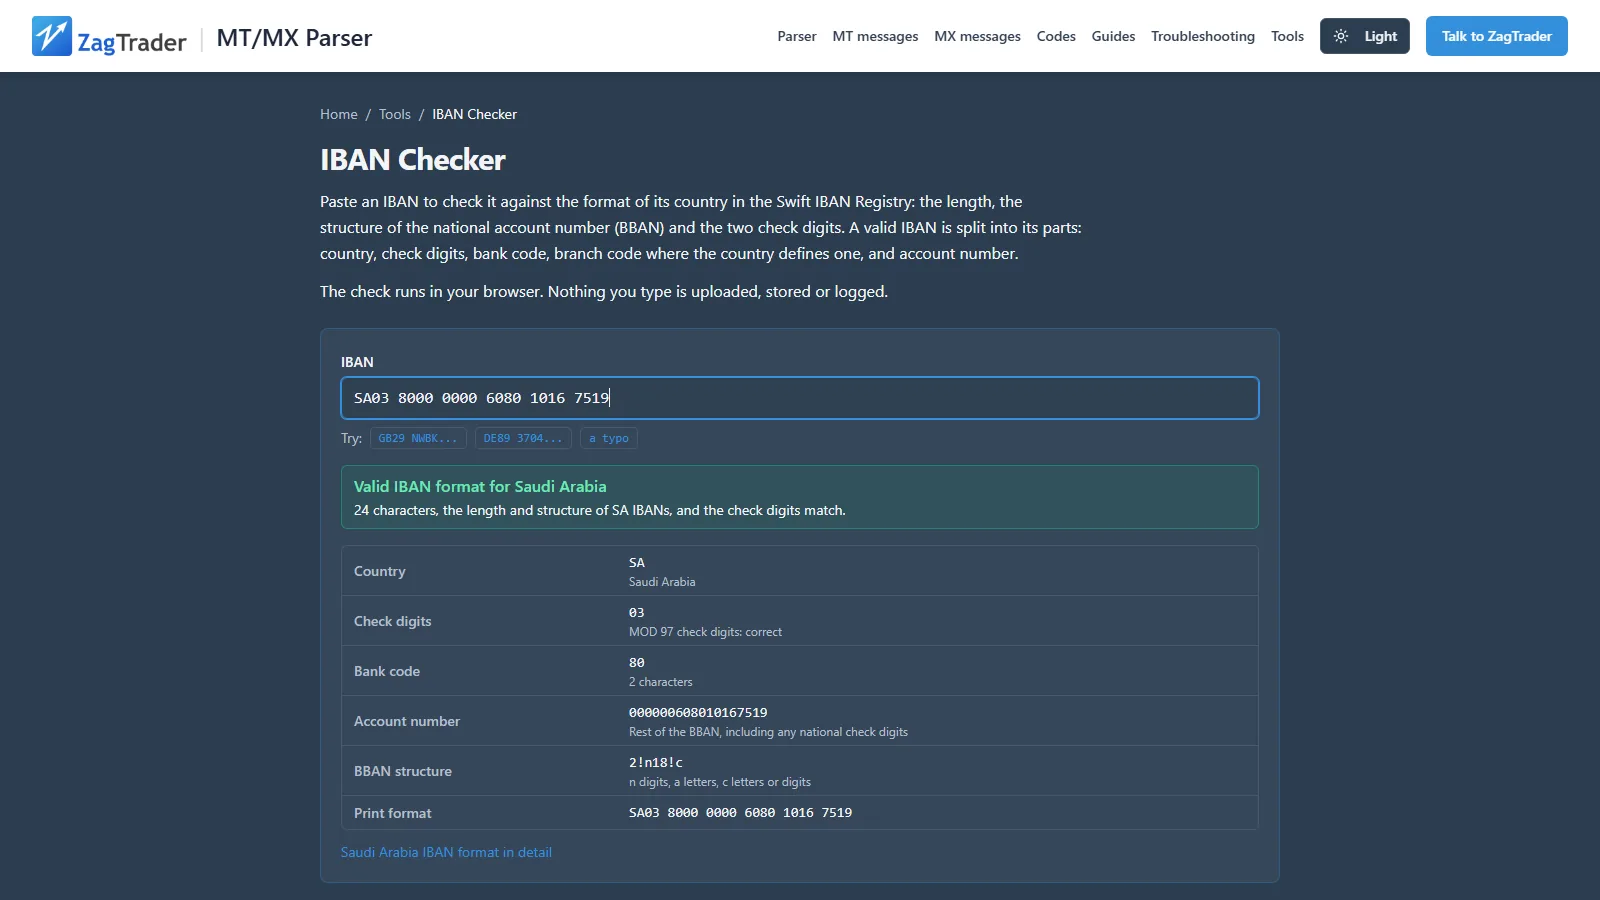Click the 'Bank code' row label
Image resolution: width=1600 pixels, height=900 pixels.
387,671
